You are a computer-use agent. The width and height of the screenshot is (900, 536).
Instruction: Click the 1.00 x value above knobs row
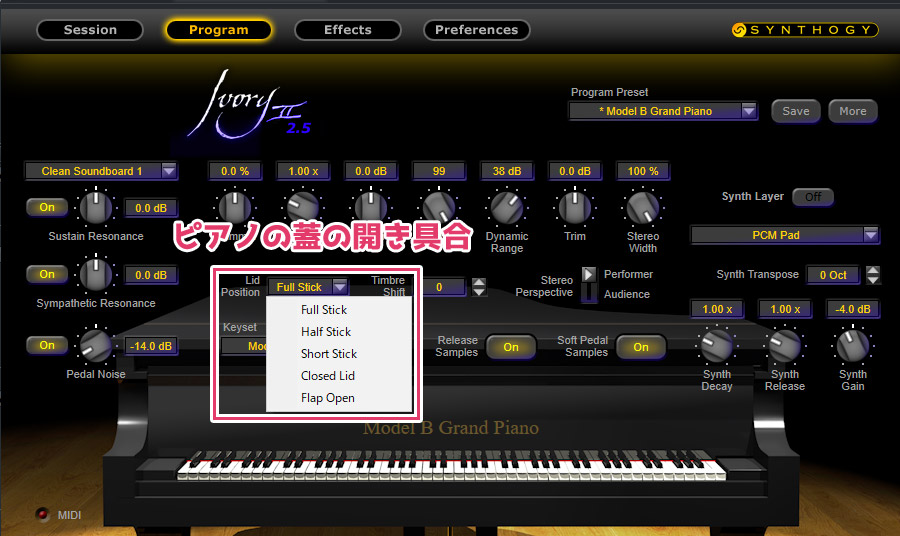tap(303, 171)
